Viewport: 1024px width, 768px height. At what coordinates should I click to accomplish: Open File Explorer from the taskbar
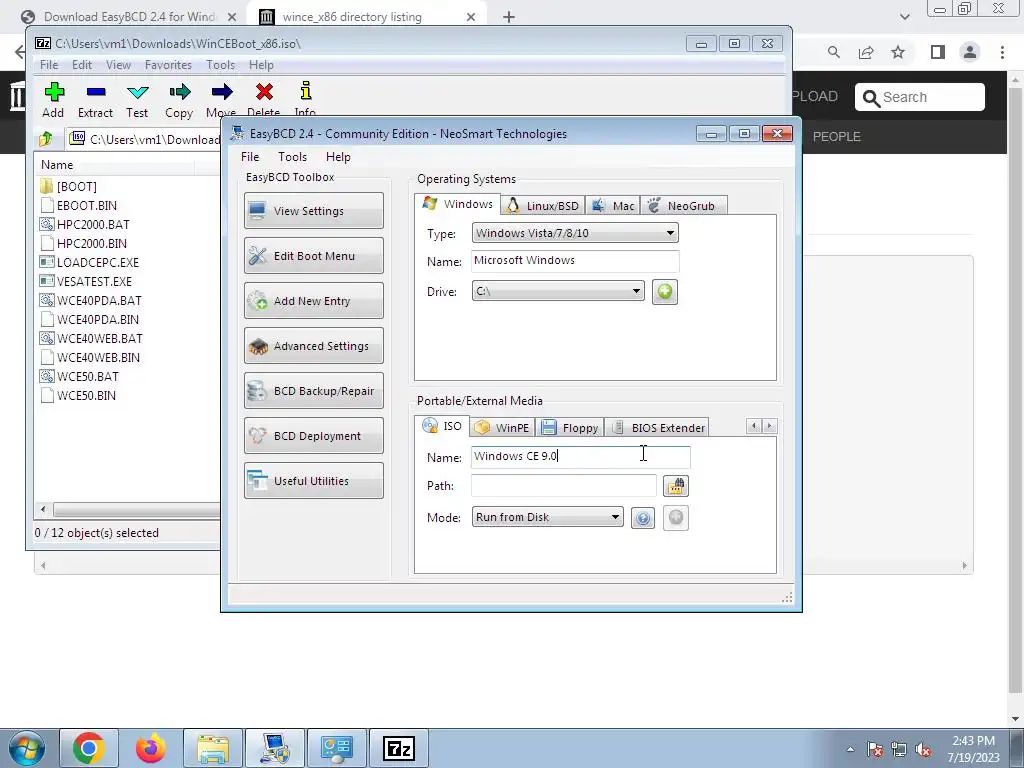tap(213, 748)
